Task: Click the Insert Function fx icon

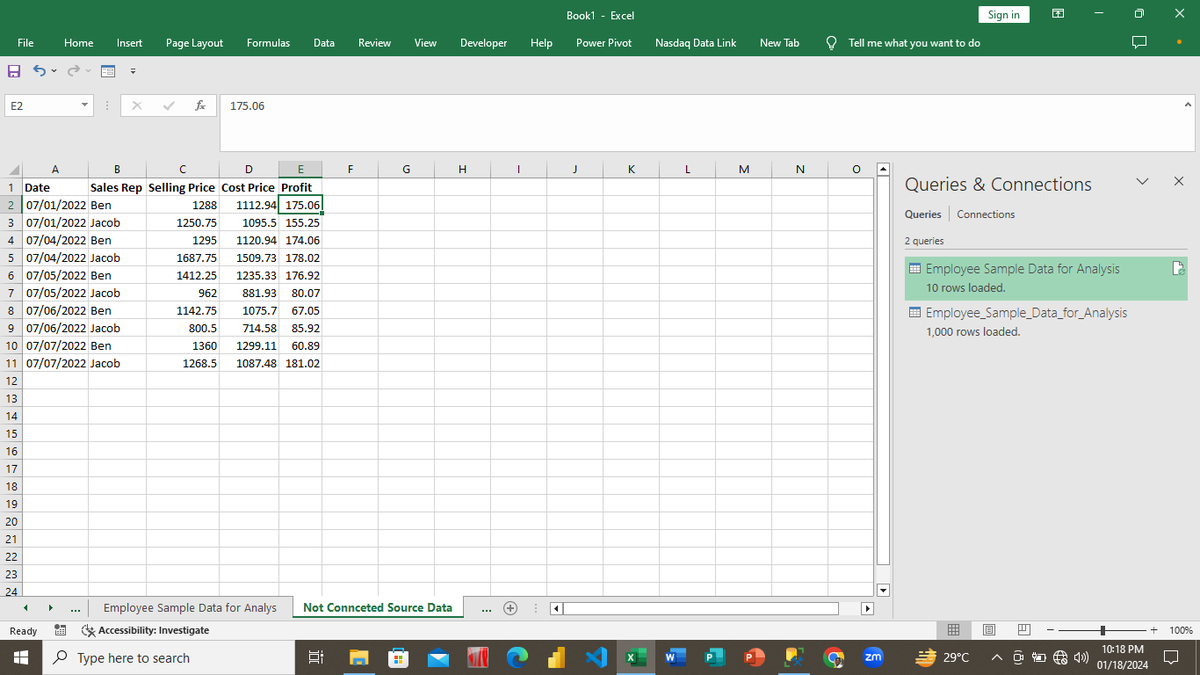Action: 201,105
